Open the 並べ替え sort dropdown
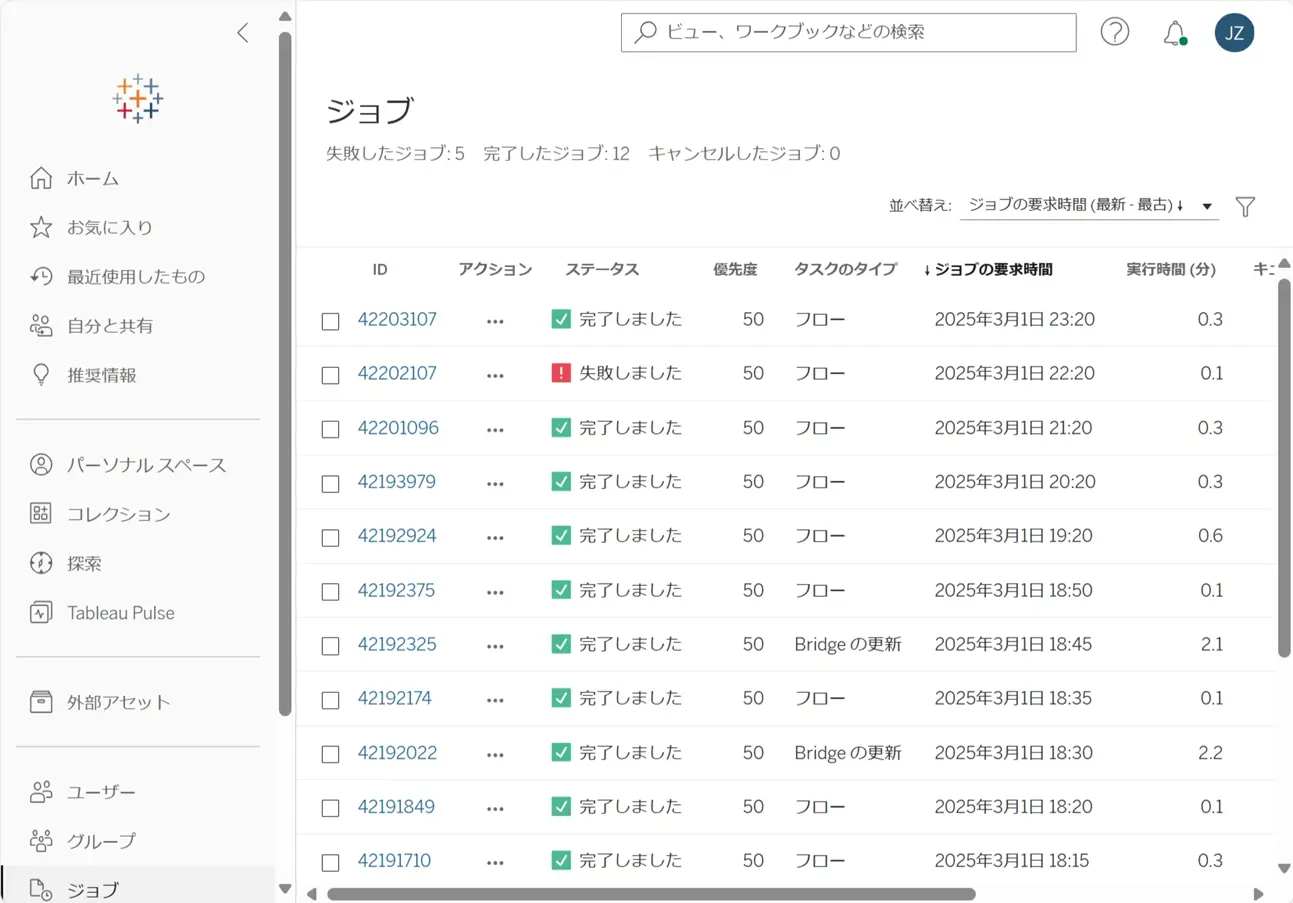Image resolution: width=1293 pixels, height=903 pixels. pyautogui.click(x=1089, y=205)
